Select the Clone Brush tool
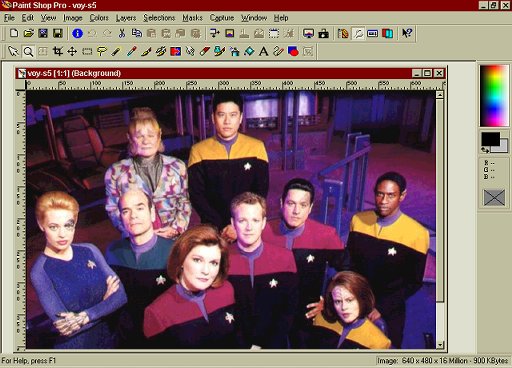Viewport: 512px width, 368px height. tap(160, 51)
